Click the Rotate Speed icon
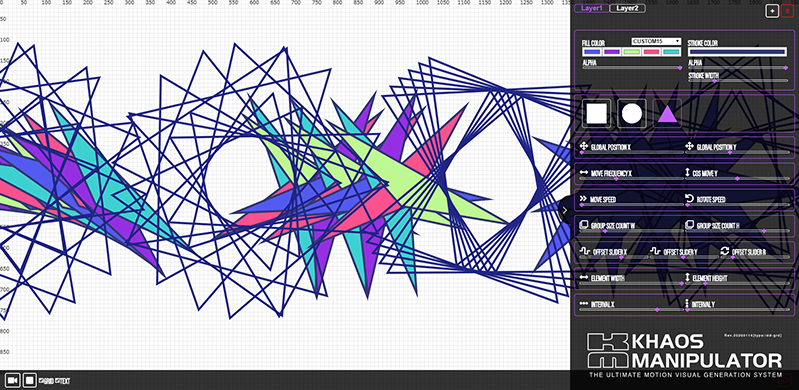 point(689,199)
